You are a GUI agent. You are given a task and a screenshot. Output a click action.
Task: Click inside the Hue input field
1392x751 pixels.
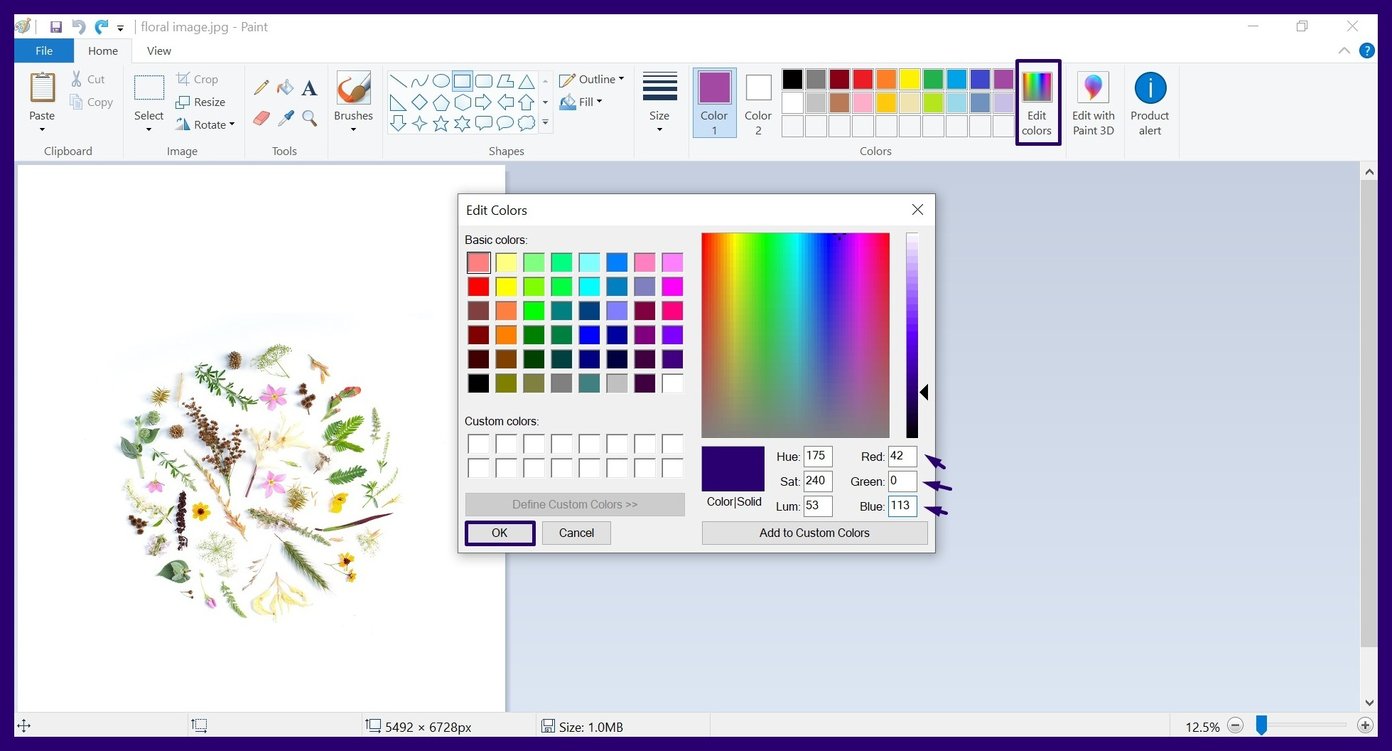coord(817,456)
